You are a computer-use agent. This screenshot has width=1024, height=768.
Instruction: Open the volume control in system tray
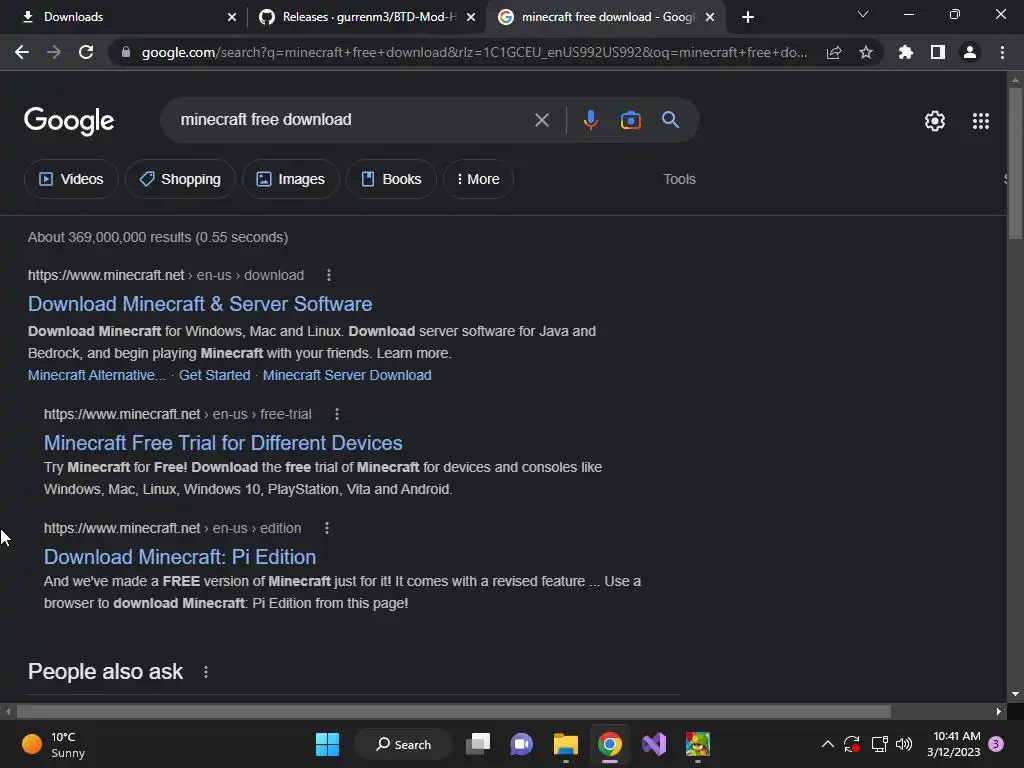[904, 744]
